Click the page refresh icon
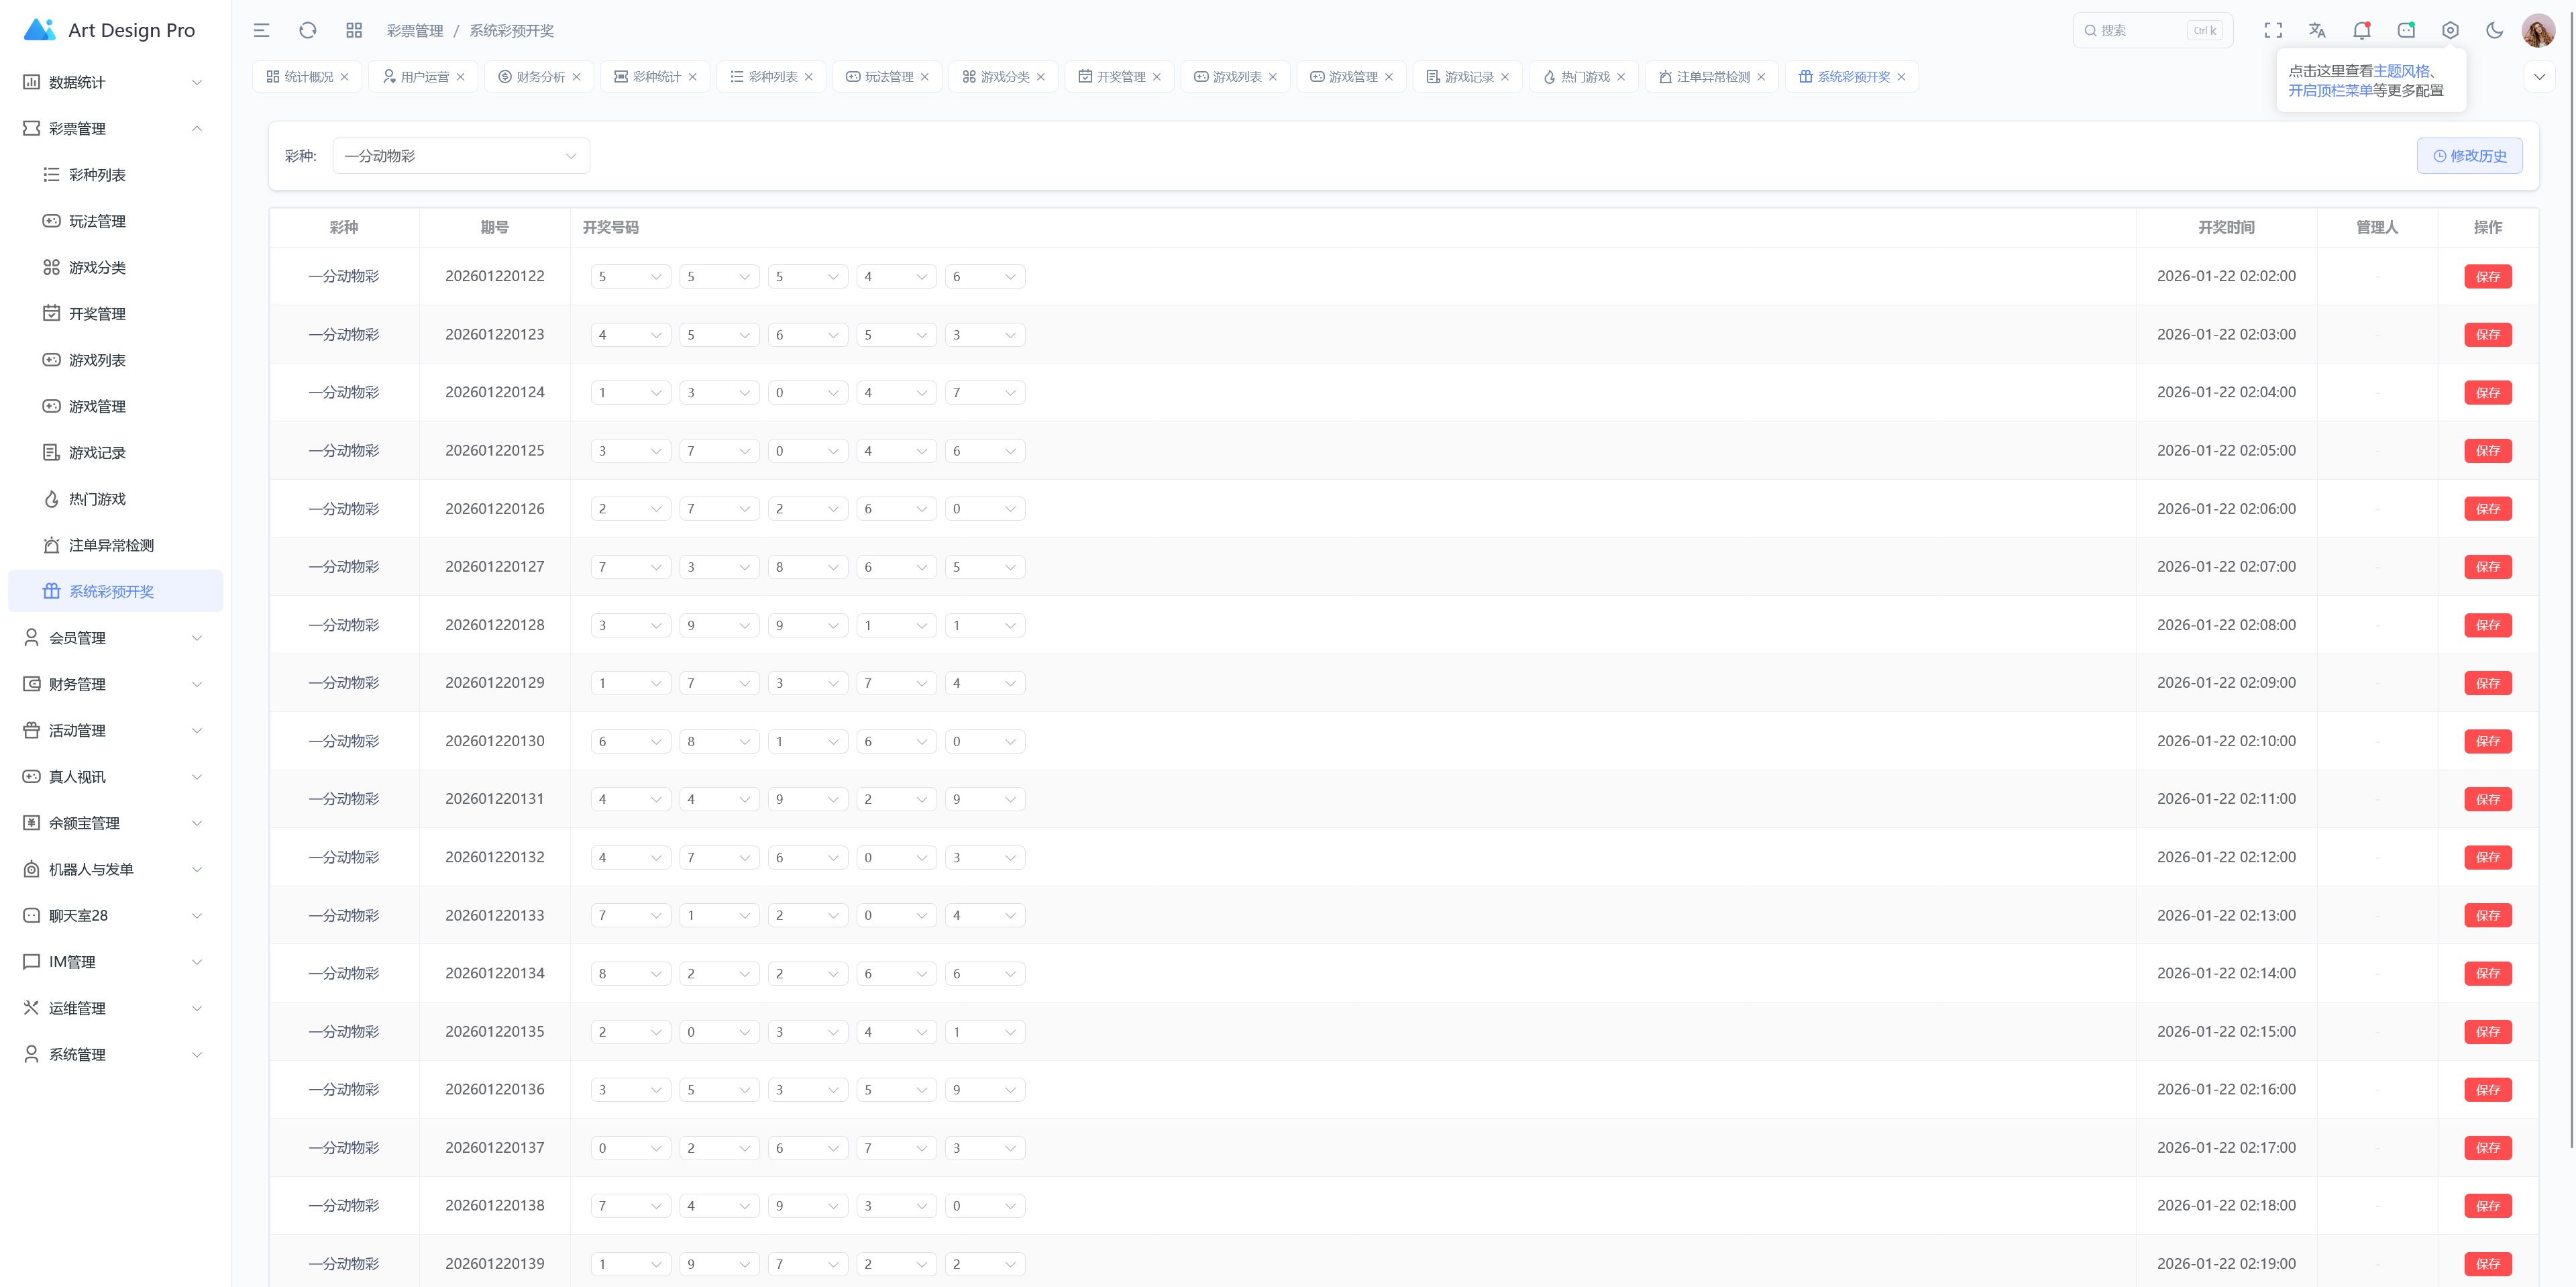Viewport: 2576px width, 1287px height. point(307,30)
